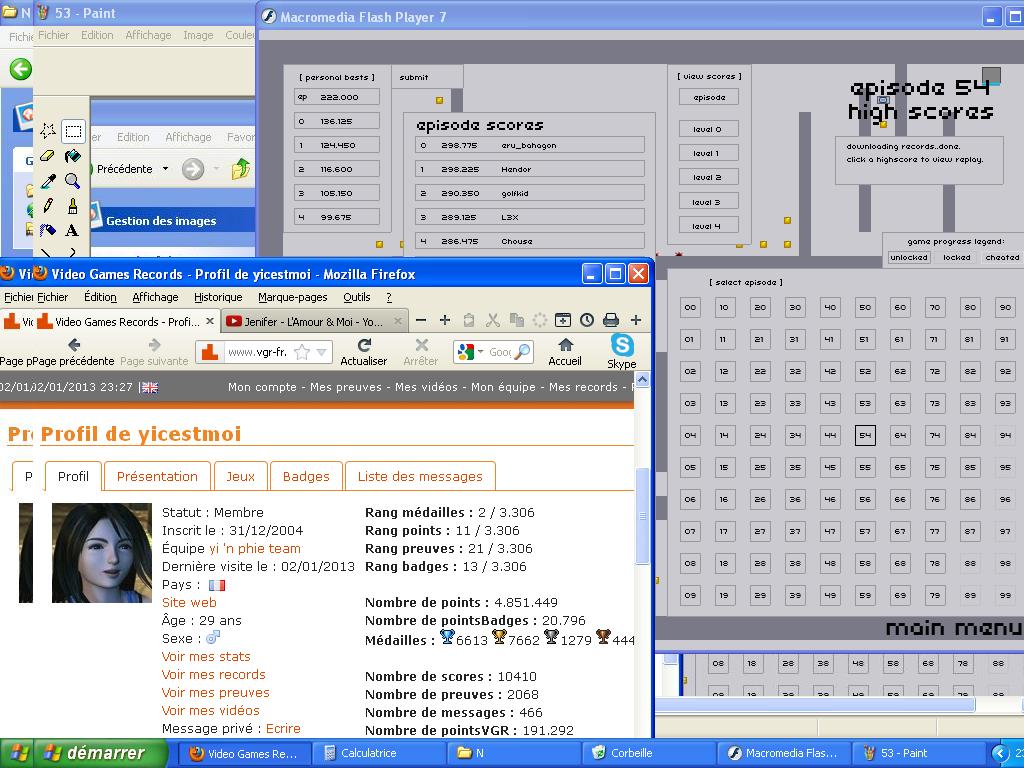Select the Pencil tool in Paint
Screen dimensions: 1024x768
coord(48,206)
